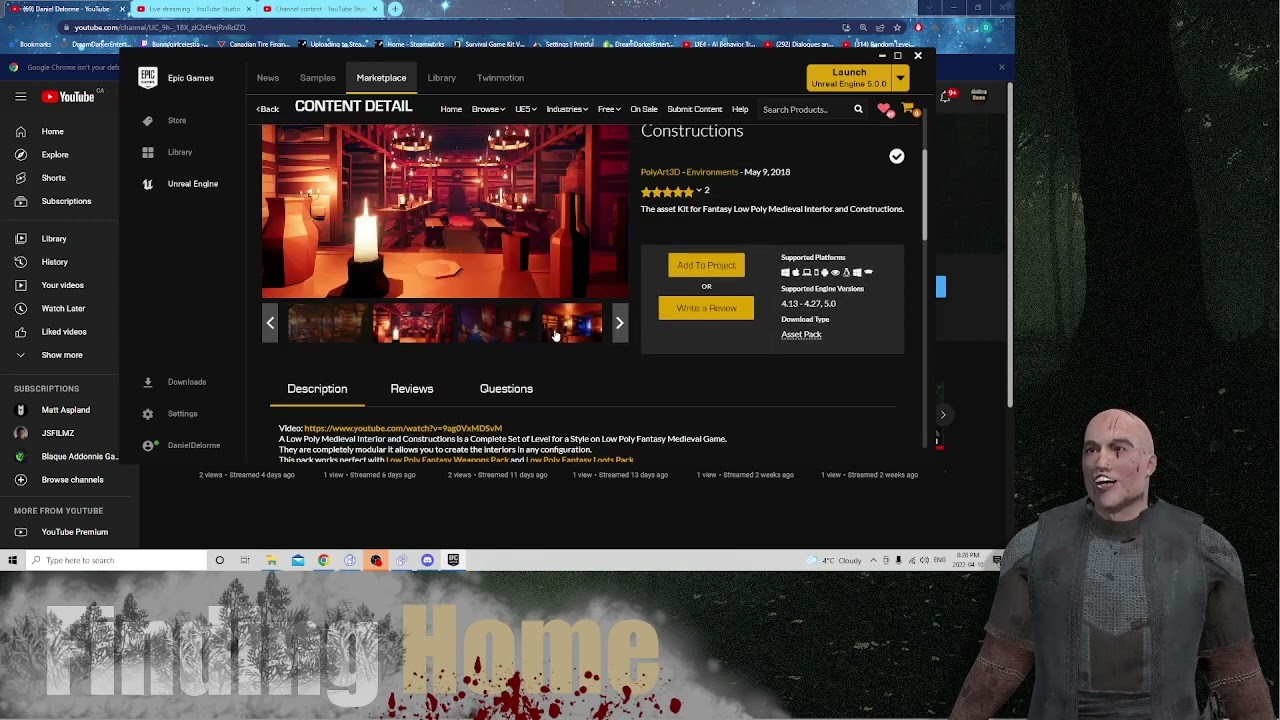The width and height of the screenshot is (1280, 720).
Task: Switch to the News tab
Action: point(267,78)
